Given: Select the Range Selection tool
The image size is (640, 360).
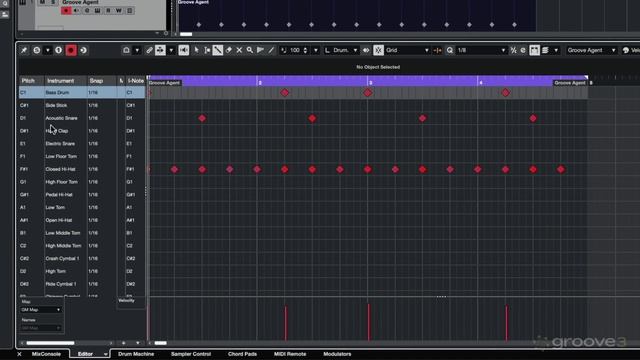Looking at the screenshot, I should click(207, 50).
